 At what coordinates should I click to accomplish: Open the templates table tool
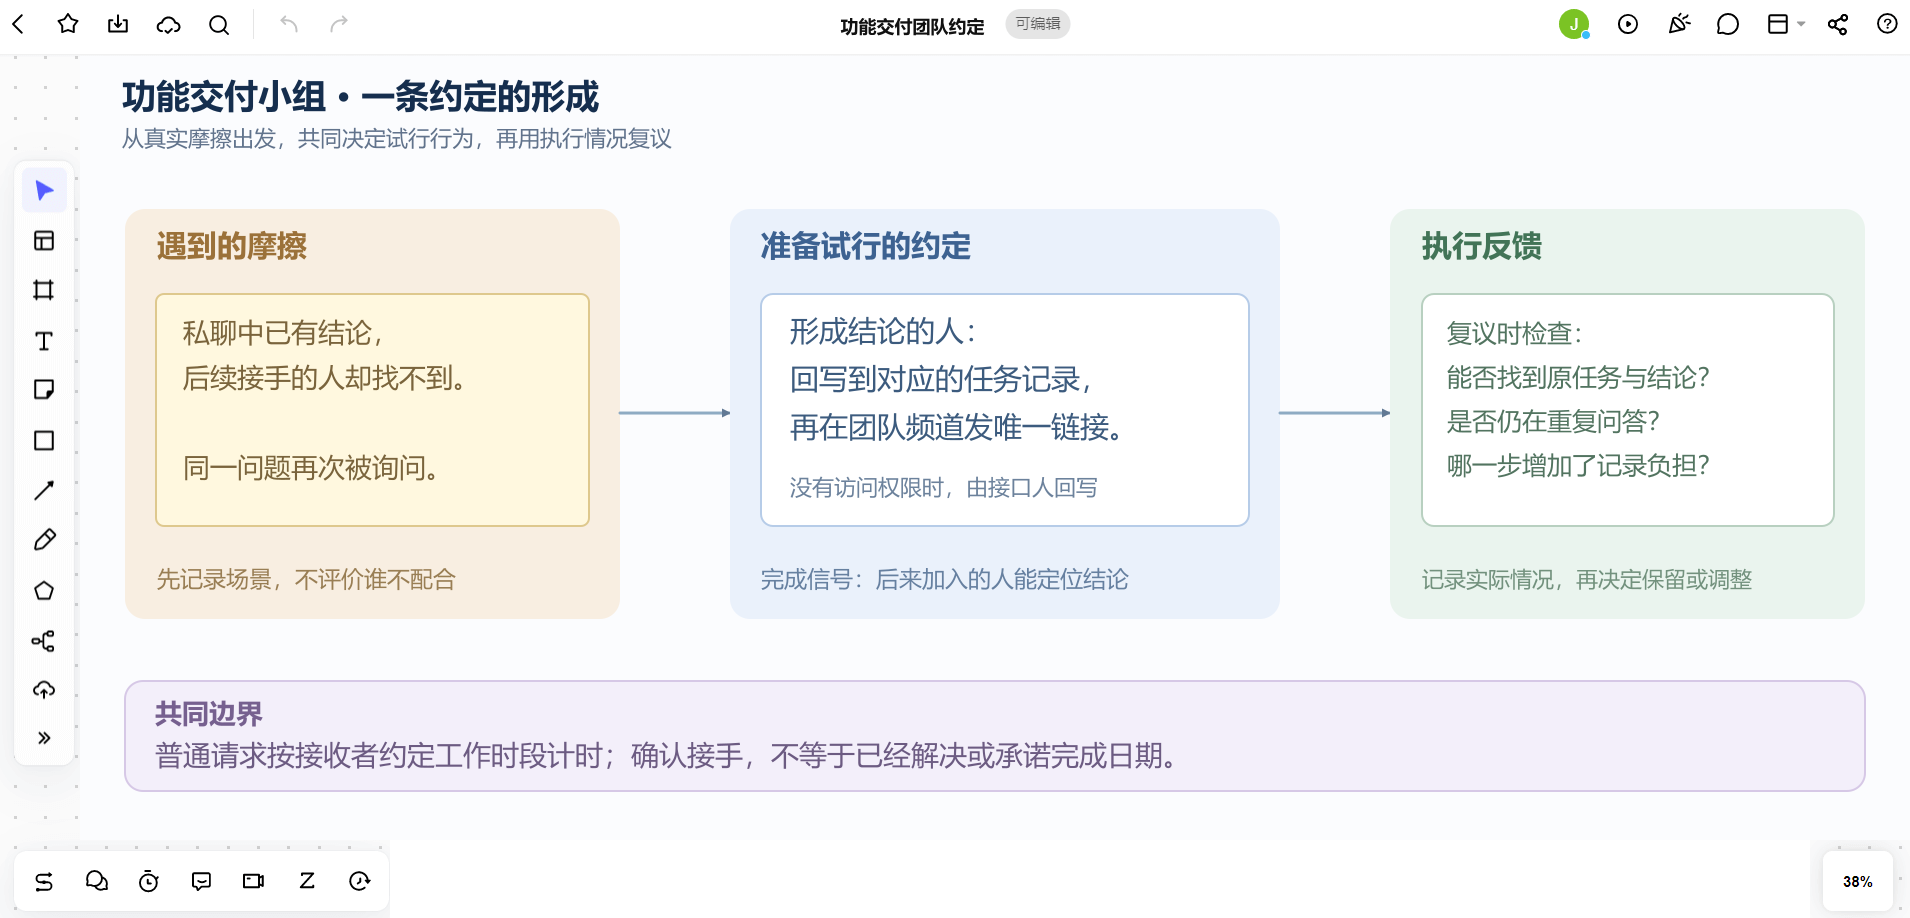[44, 240]
